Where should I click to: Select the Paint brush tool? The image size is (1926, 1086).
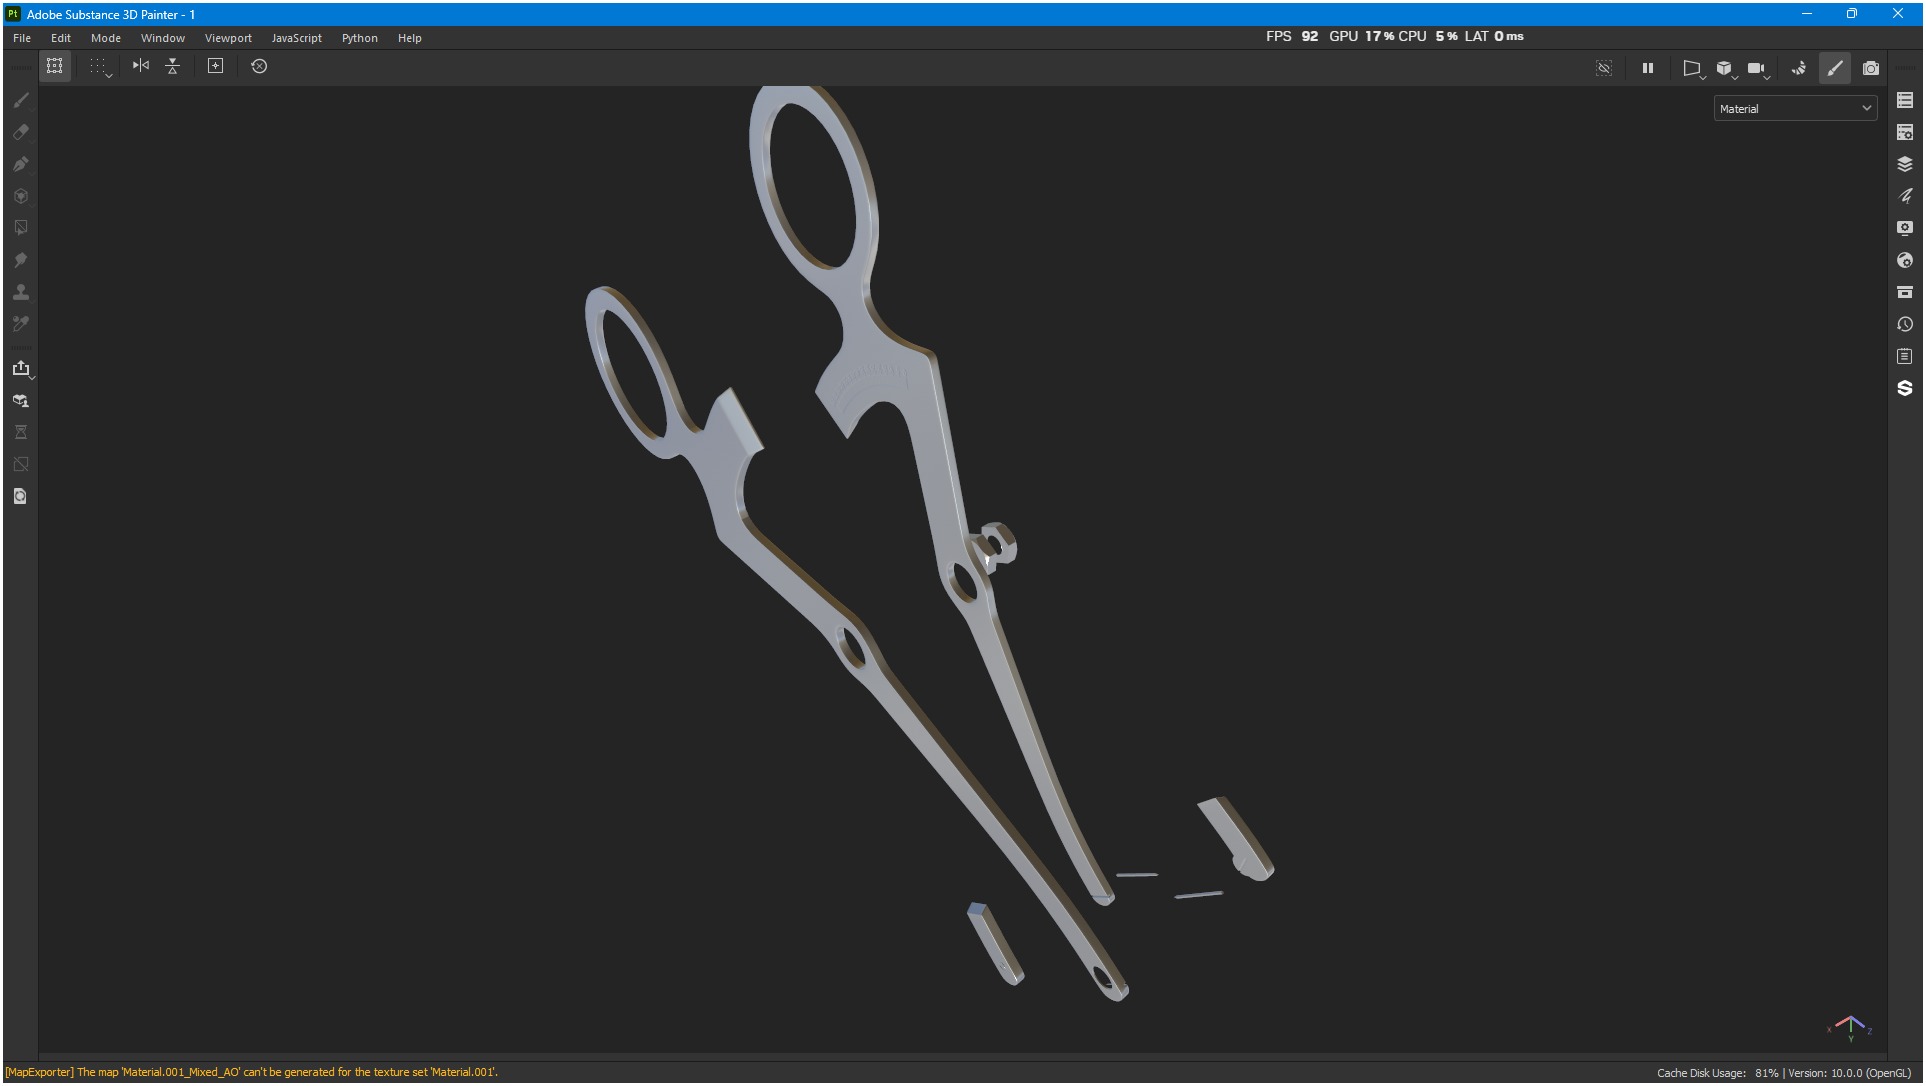(x=21, y=100)
